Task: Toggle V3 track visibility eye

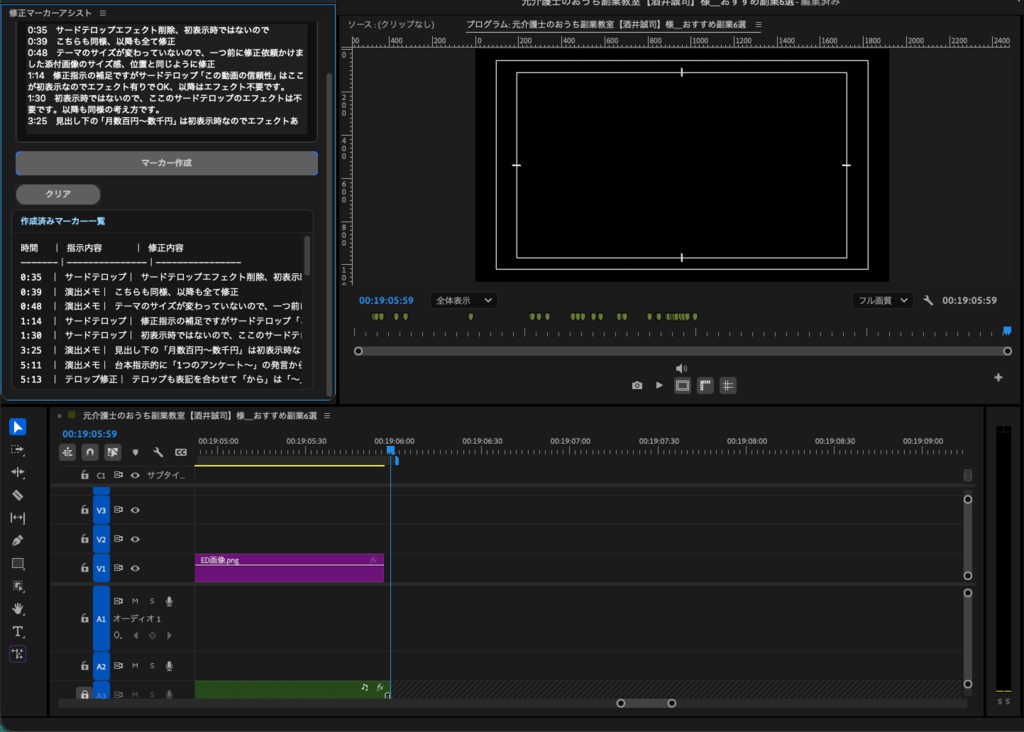Action: pyautogui.click(x=135, y=510)
